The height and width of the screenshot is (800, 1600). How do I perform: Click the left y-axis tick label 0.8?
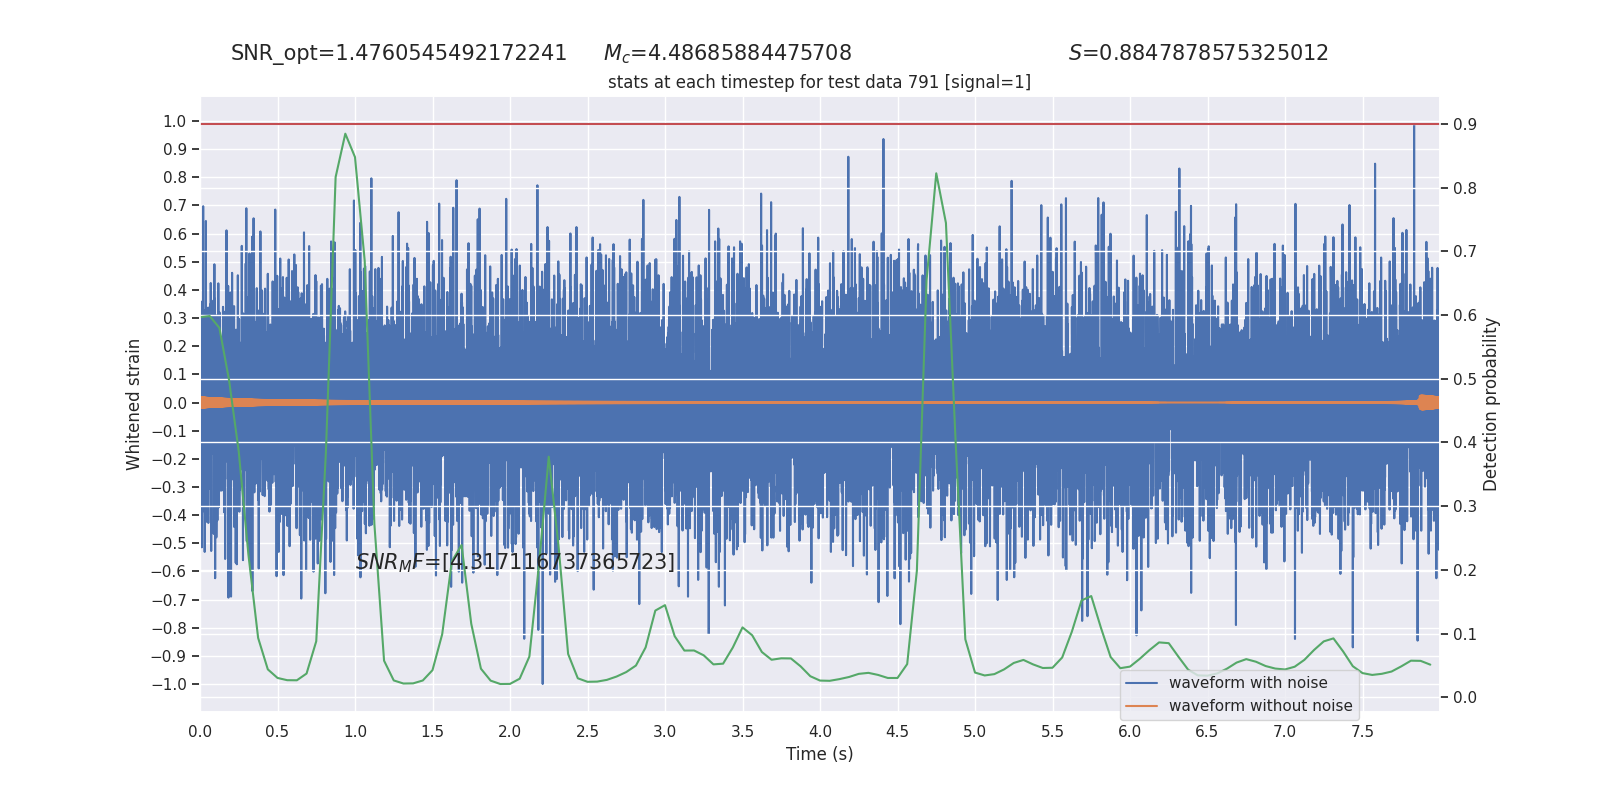click(175, 177)
